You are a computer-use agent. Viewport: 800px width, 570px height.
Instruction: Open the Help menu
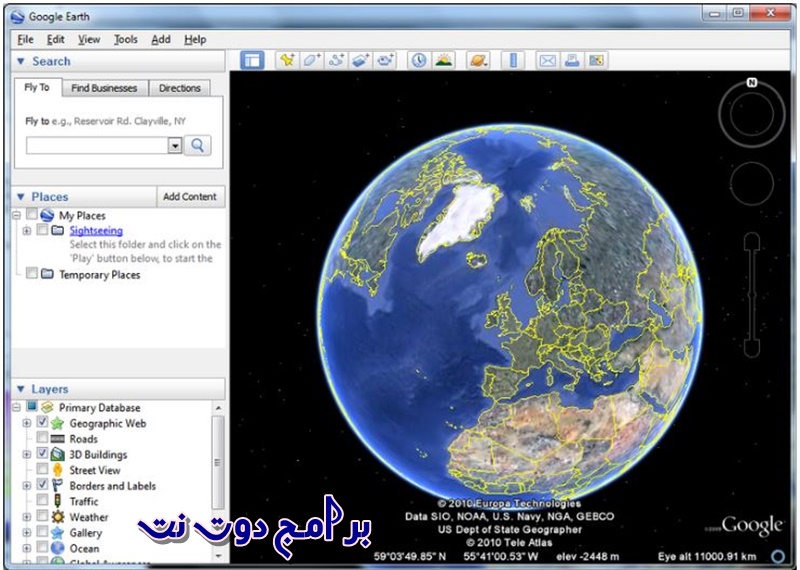(x=195, y=39)
